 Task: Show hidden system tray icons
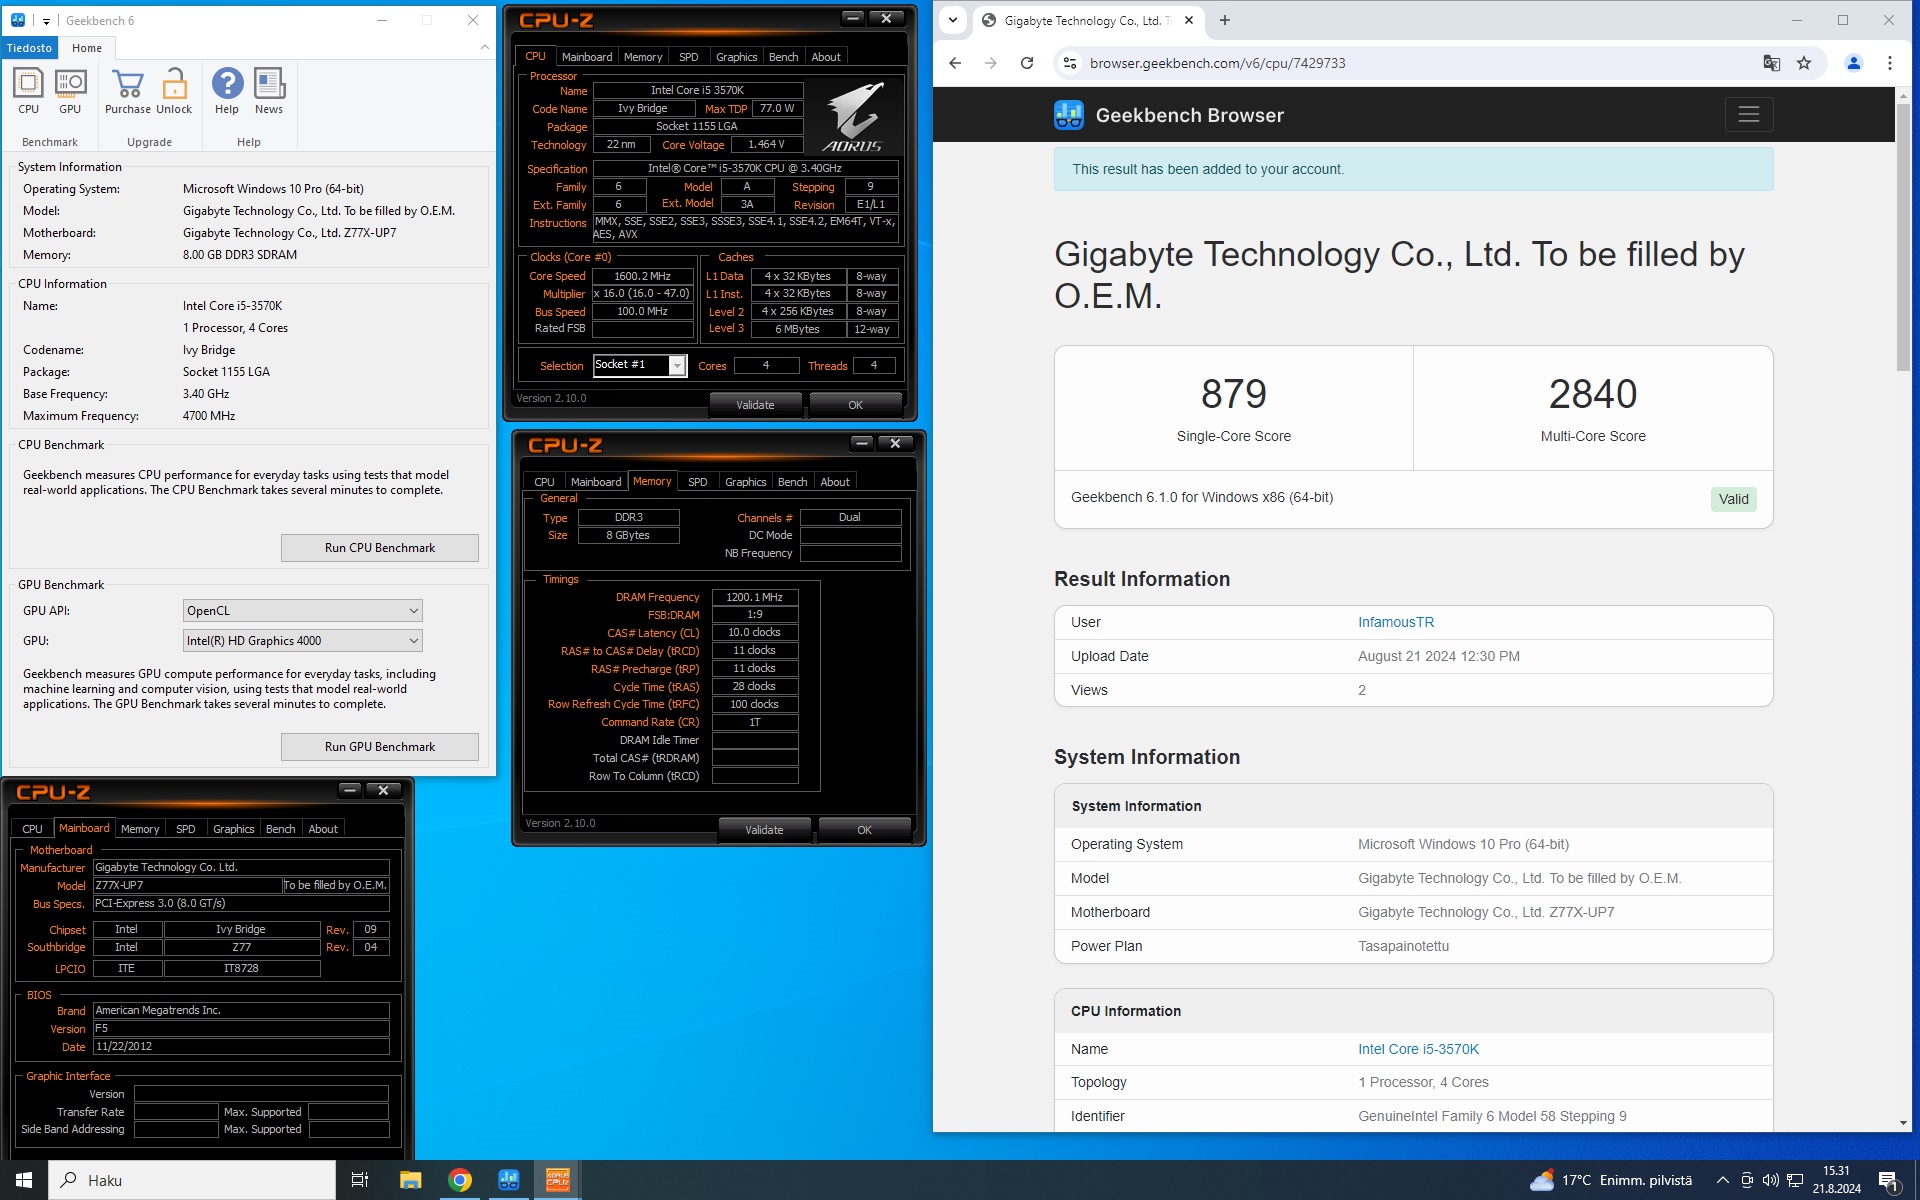tap(1722, 1180)
